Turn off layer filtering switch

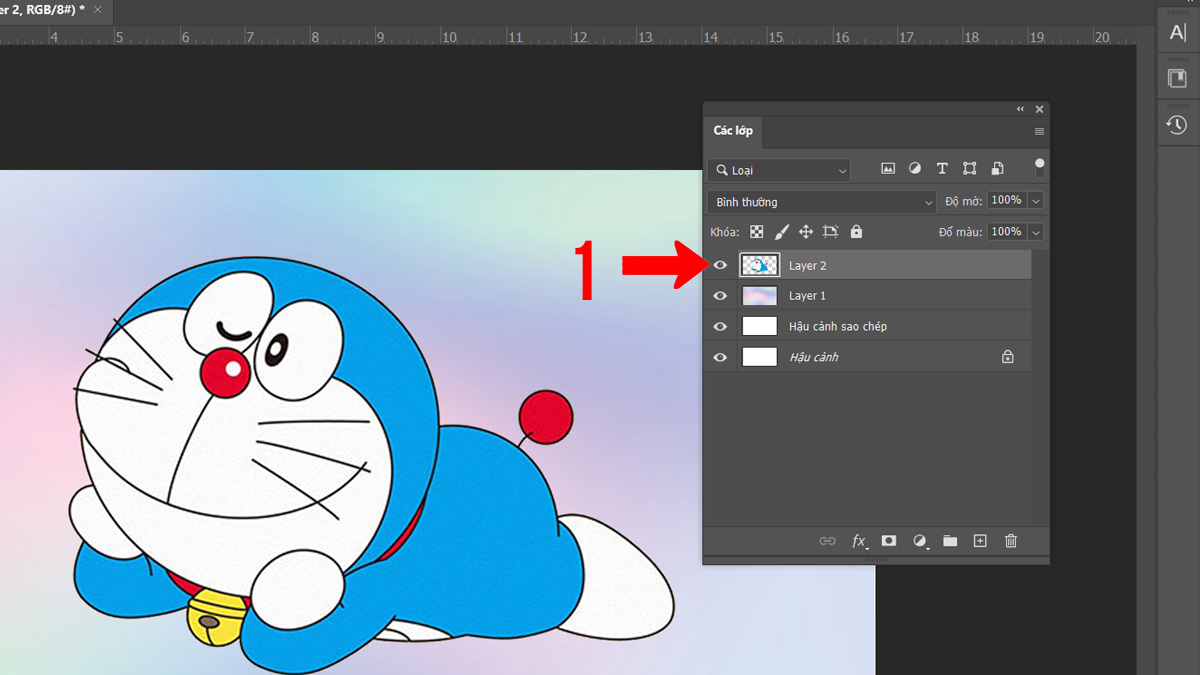click(1040, 168)
